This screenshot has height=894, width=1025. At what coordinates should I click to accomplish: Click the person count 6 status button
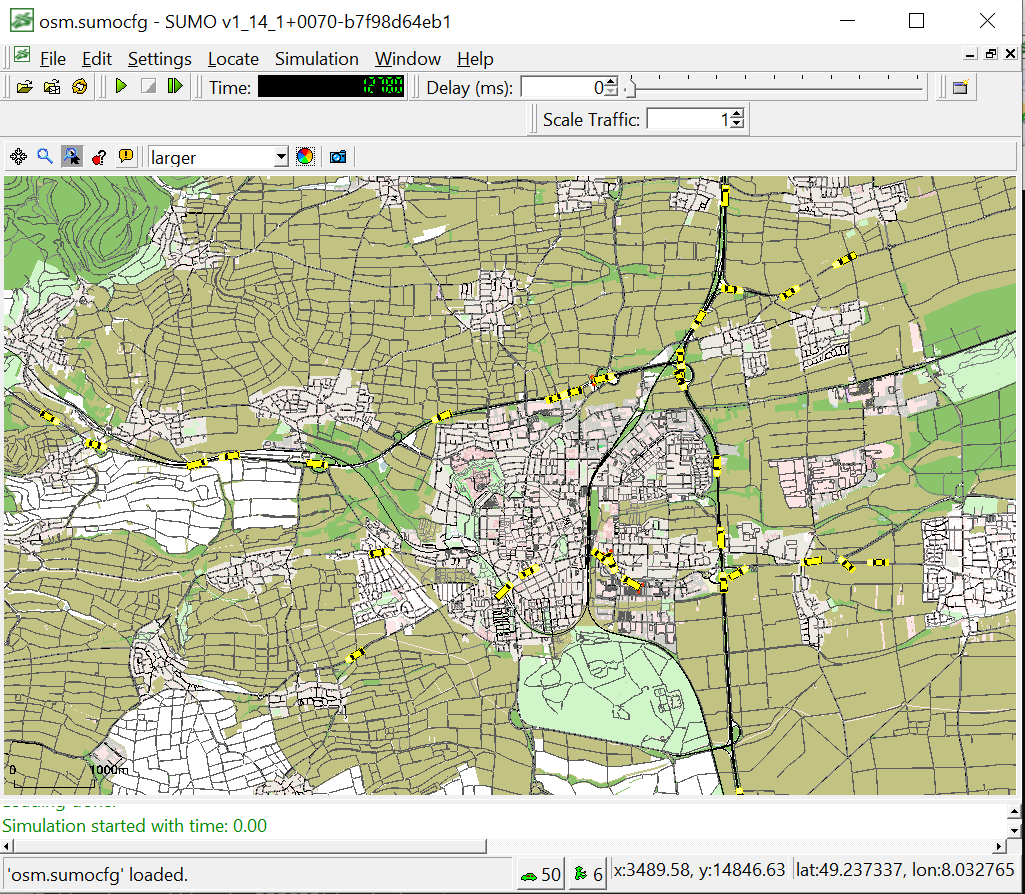[x=588, y=875]
